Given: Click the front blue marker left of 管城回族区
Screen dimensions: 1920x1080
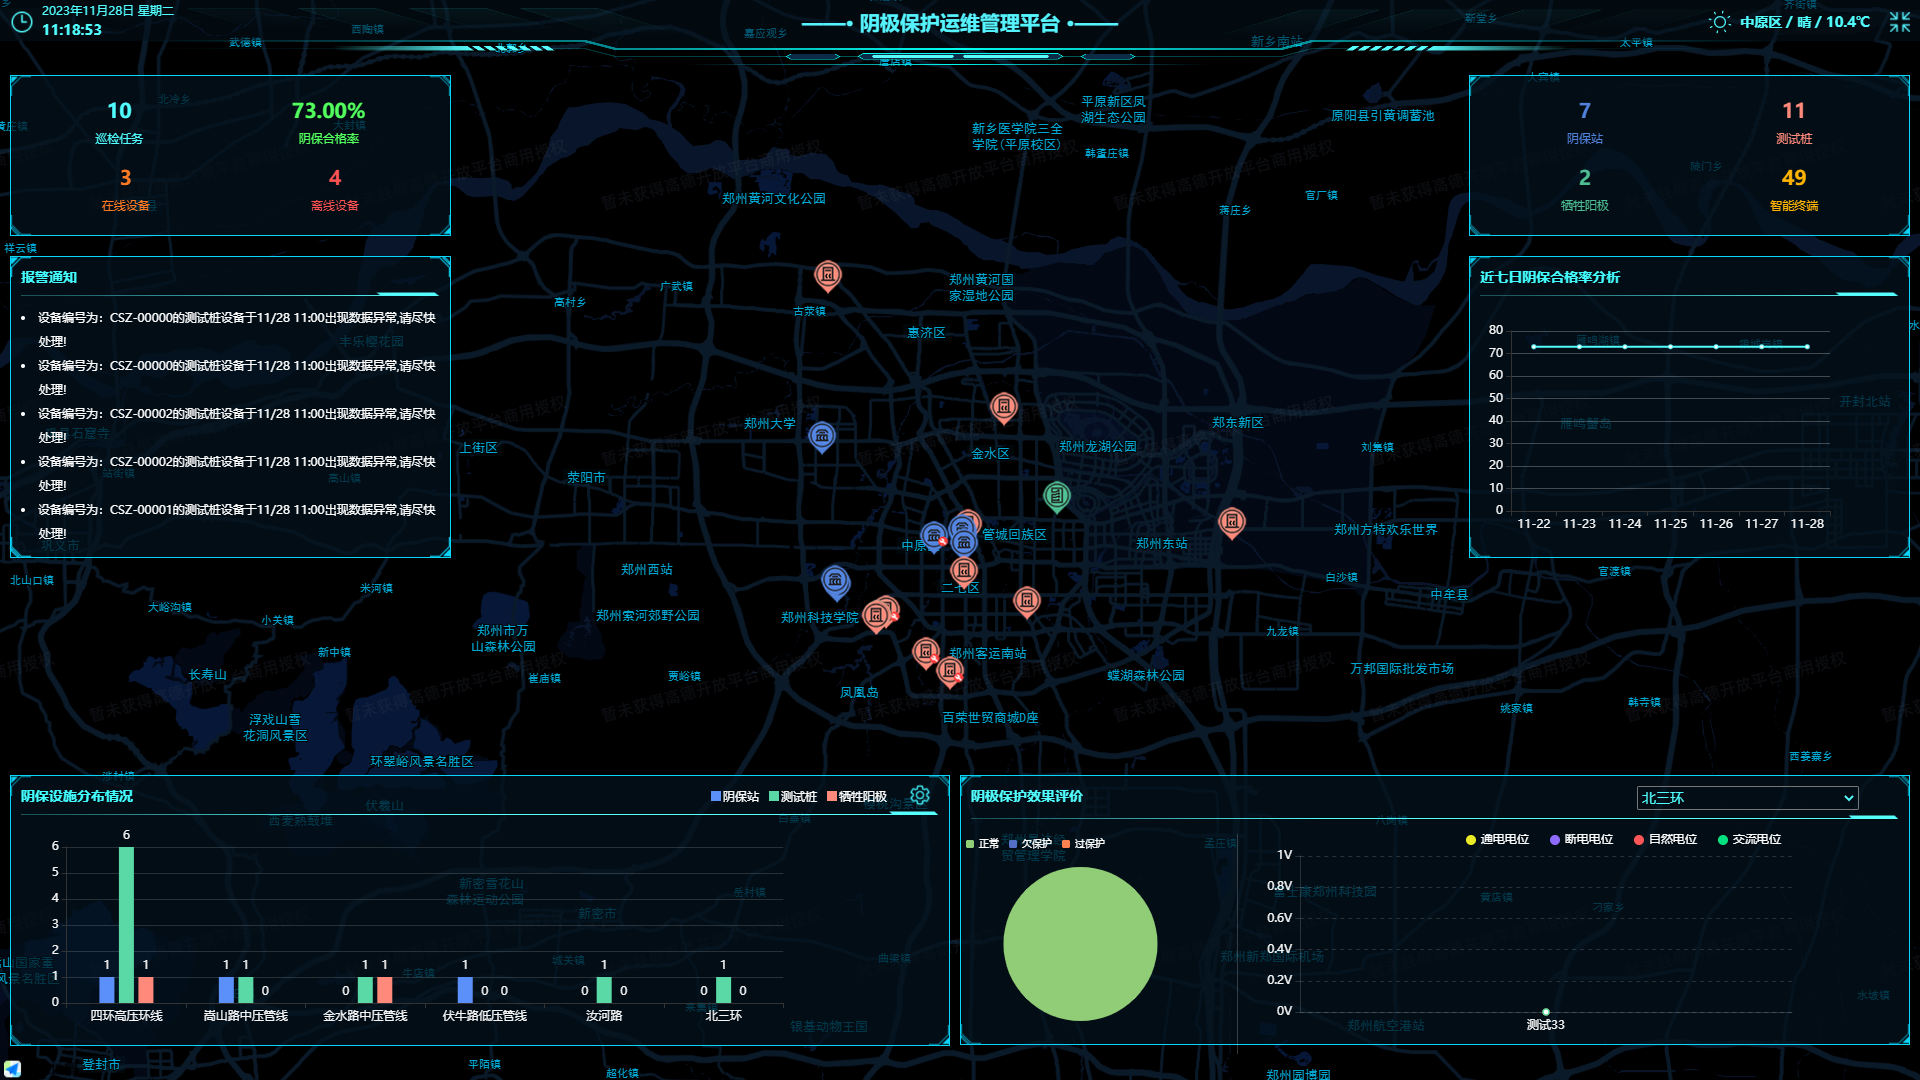Looking at the screenshot, I should [964, 544].
